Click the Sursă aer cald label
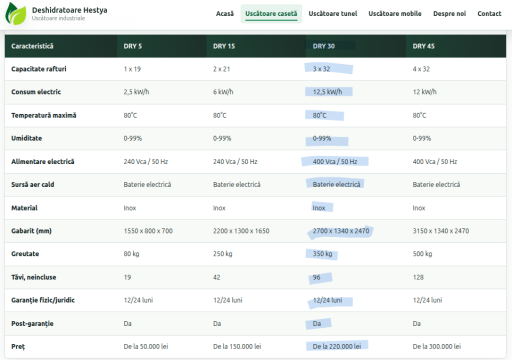Screen dimensions: 512x360 33,185
